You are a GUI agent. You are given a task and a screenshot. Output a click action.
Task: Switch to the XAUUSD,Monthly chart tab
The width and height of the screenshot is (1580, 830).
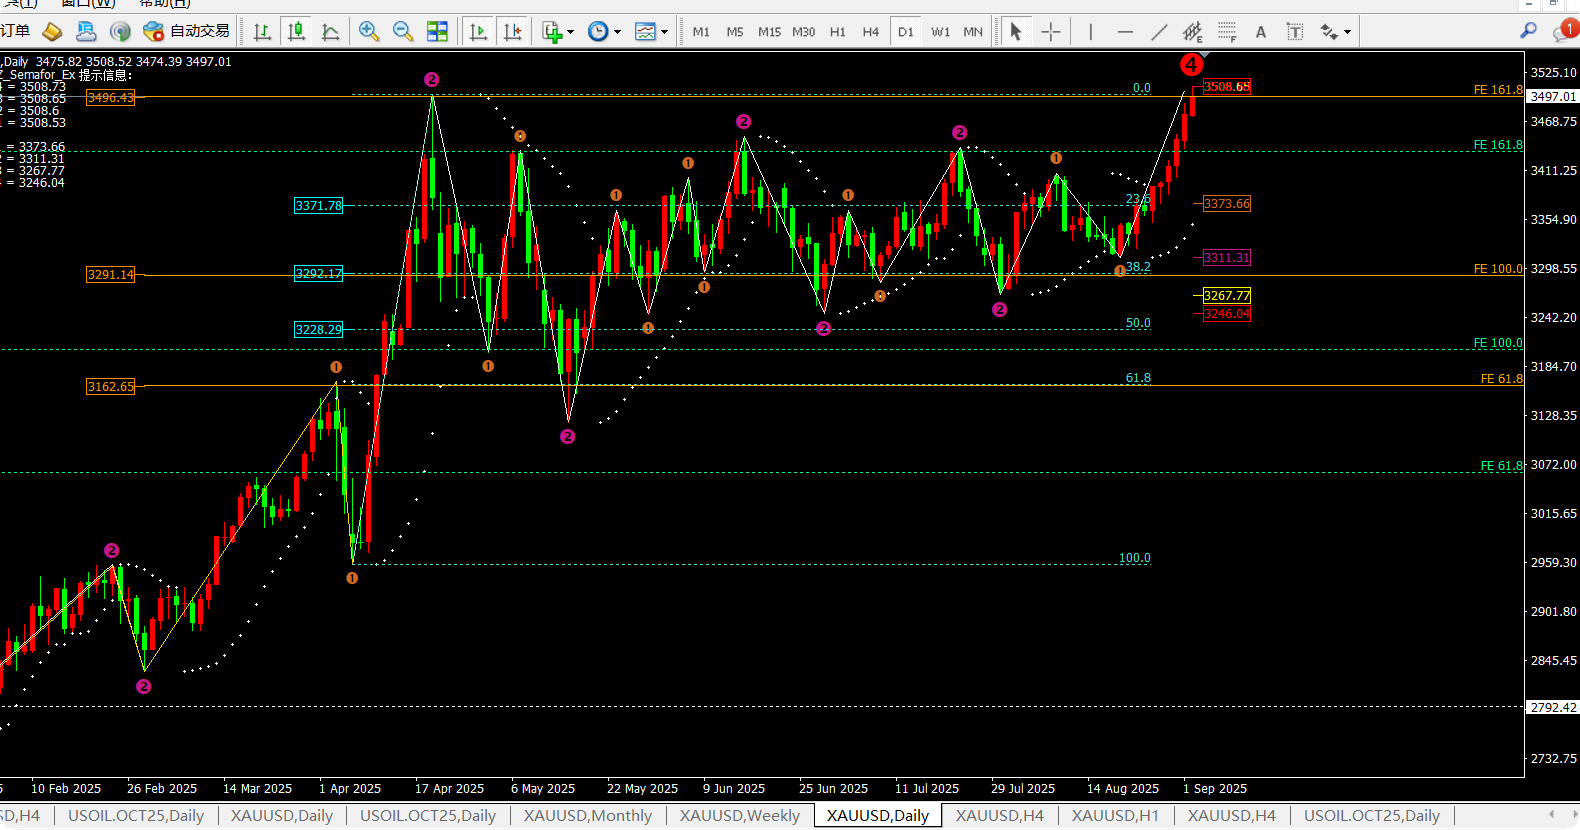coord(588,816)
